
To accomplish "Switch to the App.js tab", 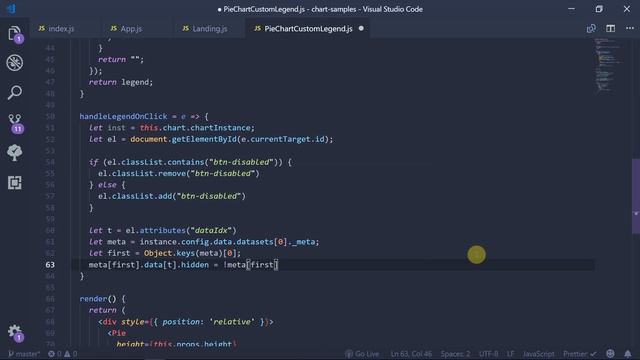I will tap(131, 29).
